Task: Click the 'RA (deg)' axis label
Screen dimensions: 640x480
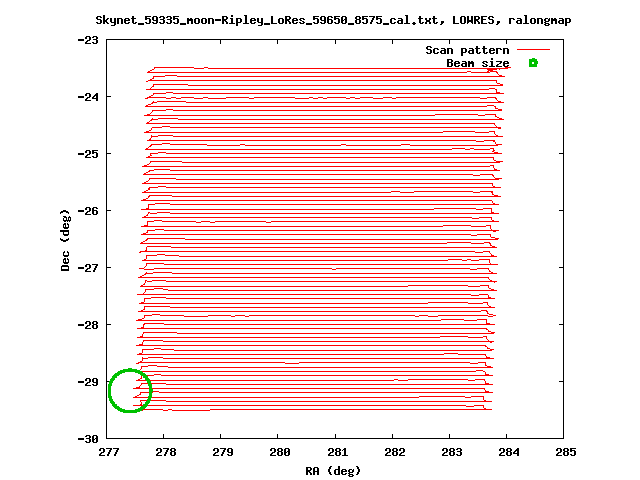Action: 333,471
